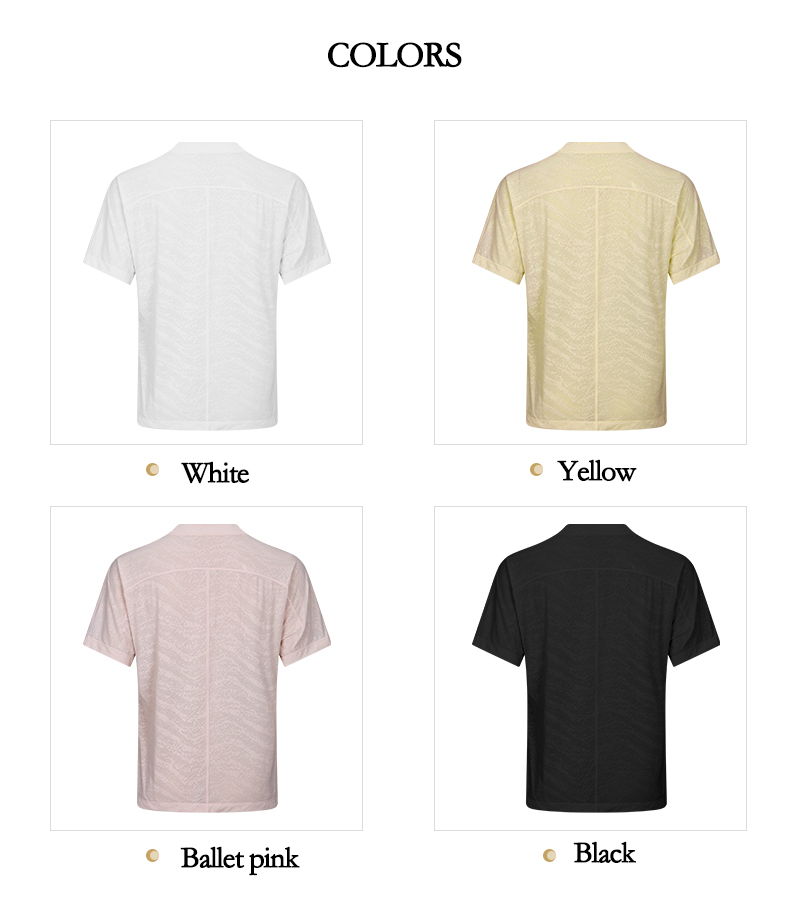Open the ballet pink t-shirt image
Screen dimensions: 790x907
(206, 668)
